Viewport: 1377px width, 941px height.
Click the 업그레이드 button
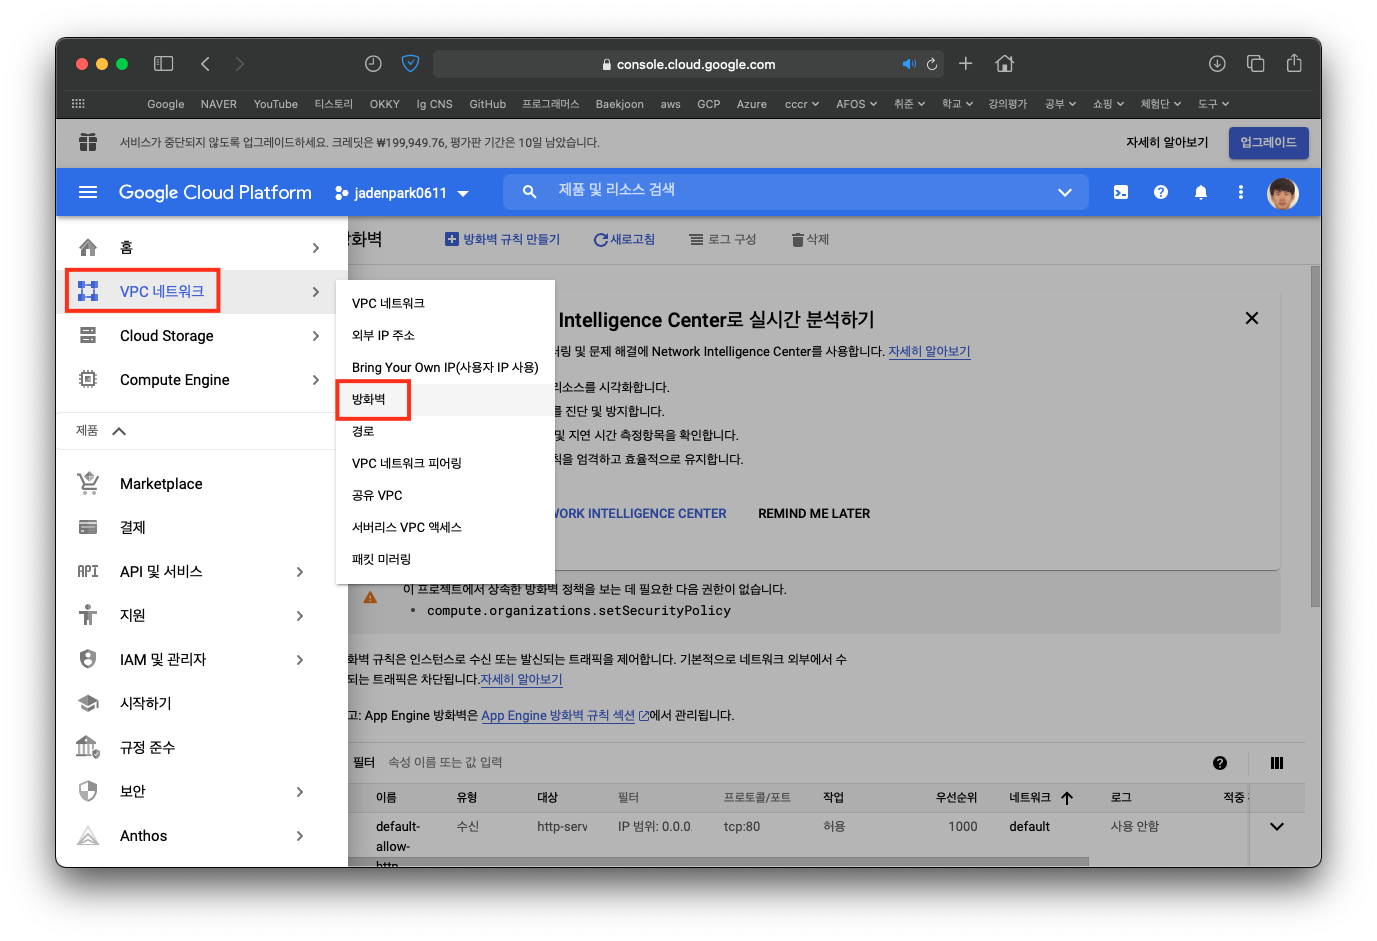1269,142
